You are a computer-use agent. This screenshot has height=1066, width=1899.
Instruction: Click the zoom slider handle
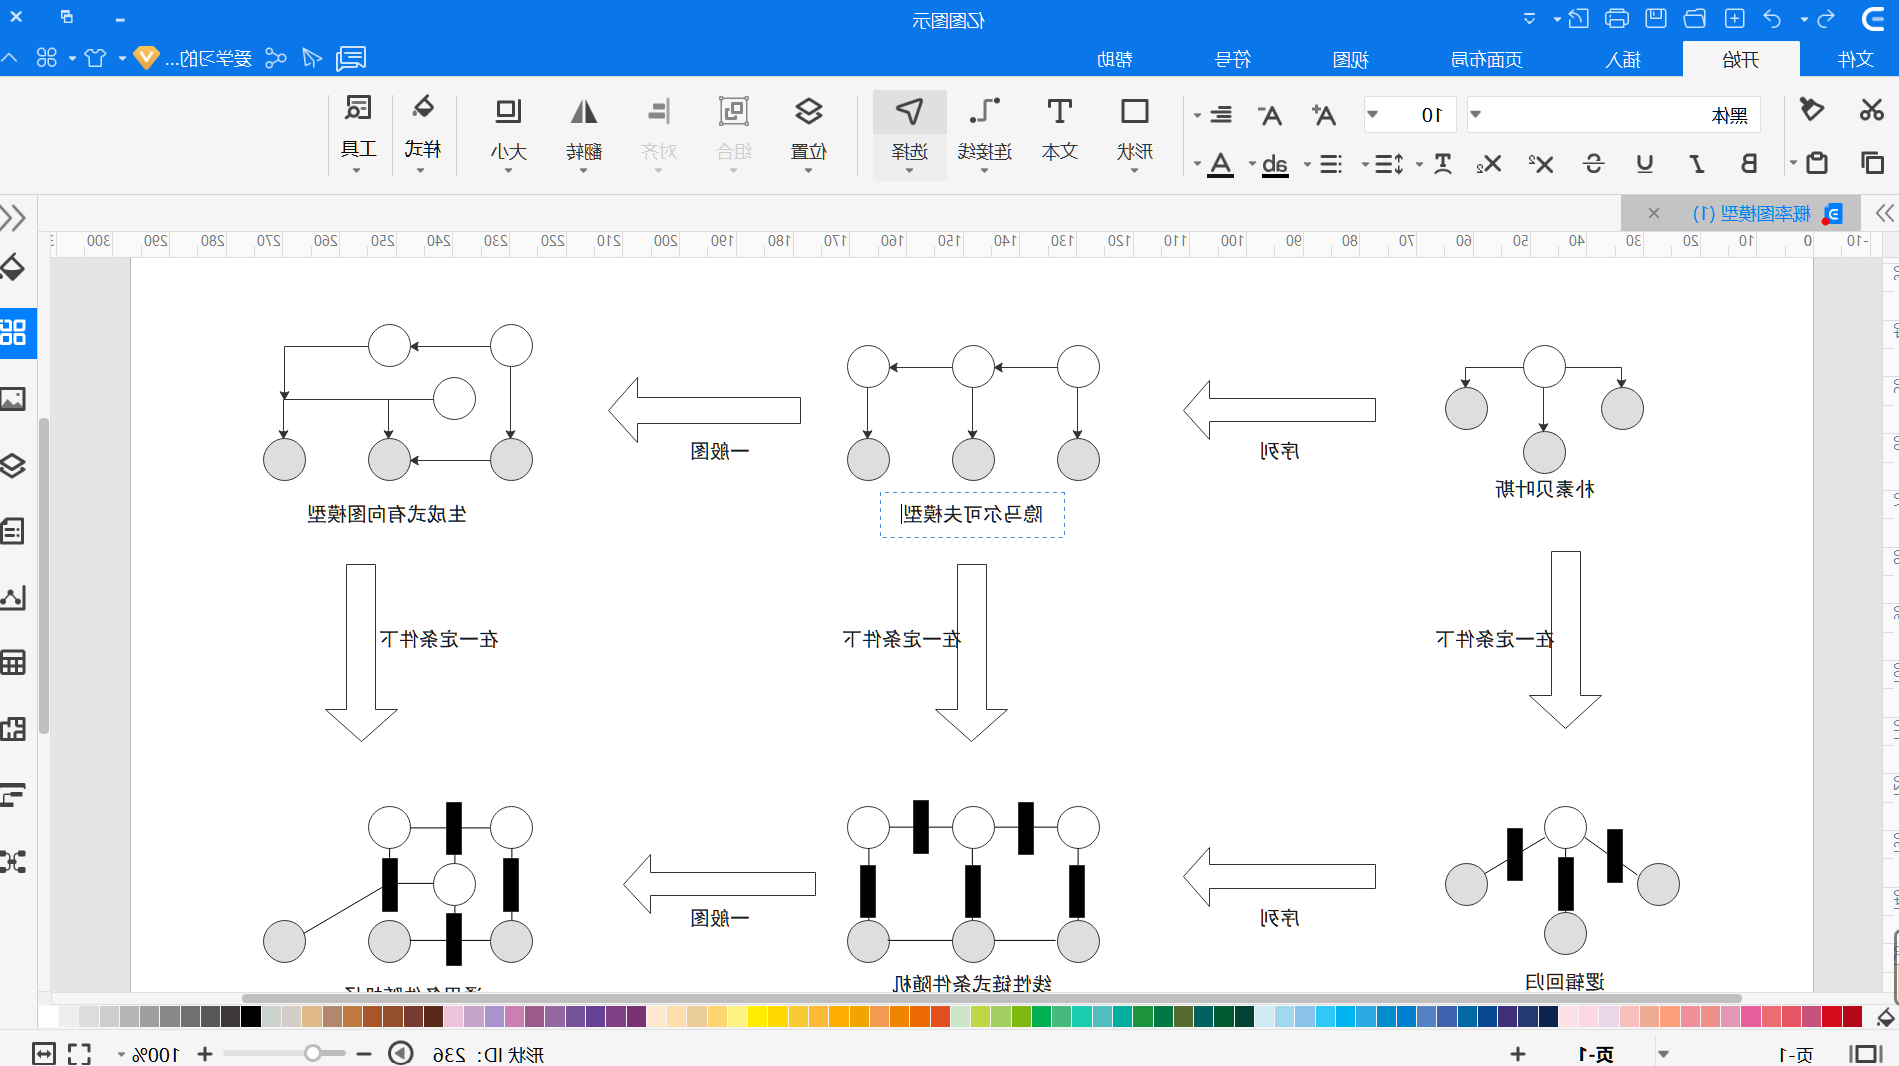coord(313,1053)
